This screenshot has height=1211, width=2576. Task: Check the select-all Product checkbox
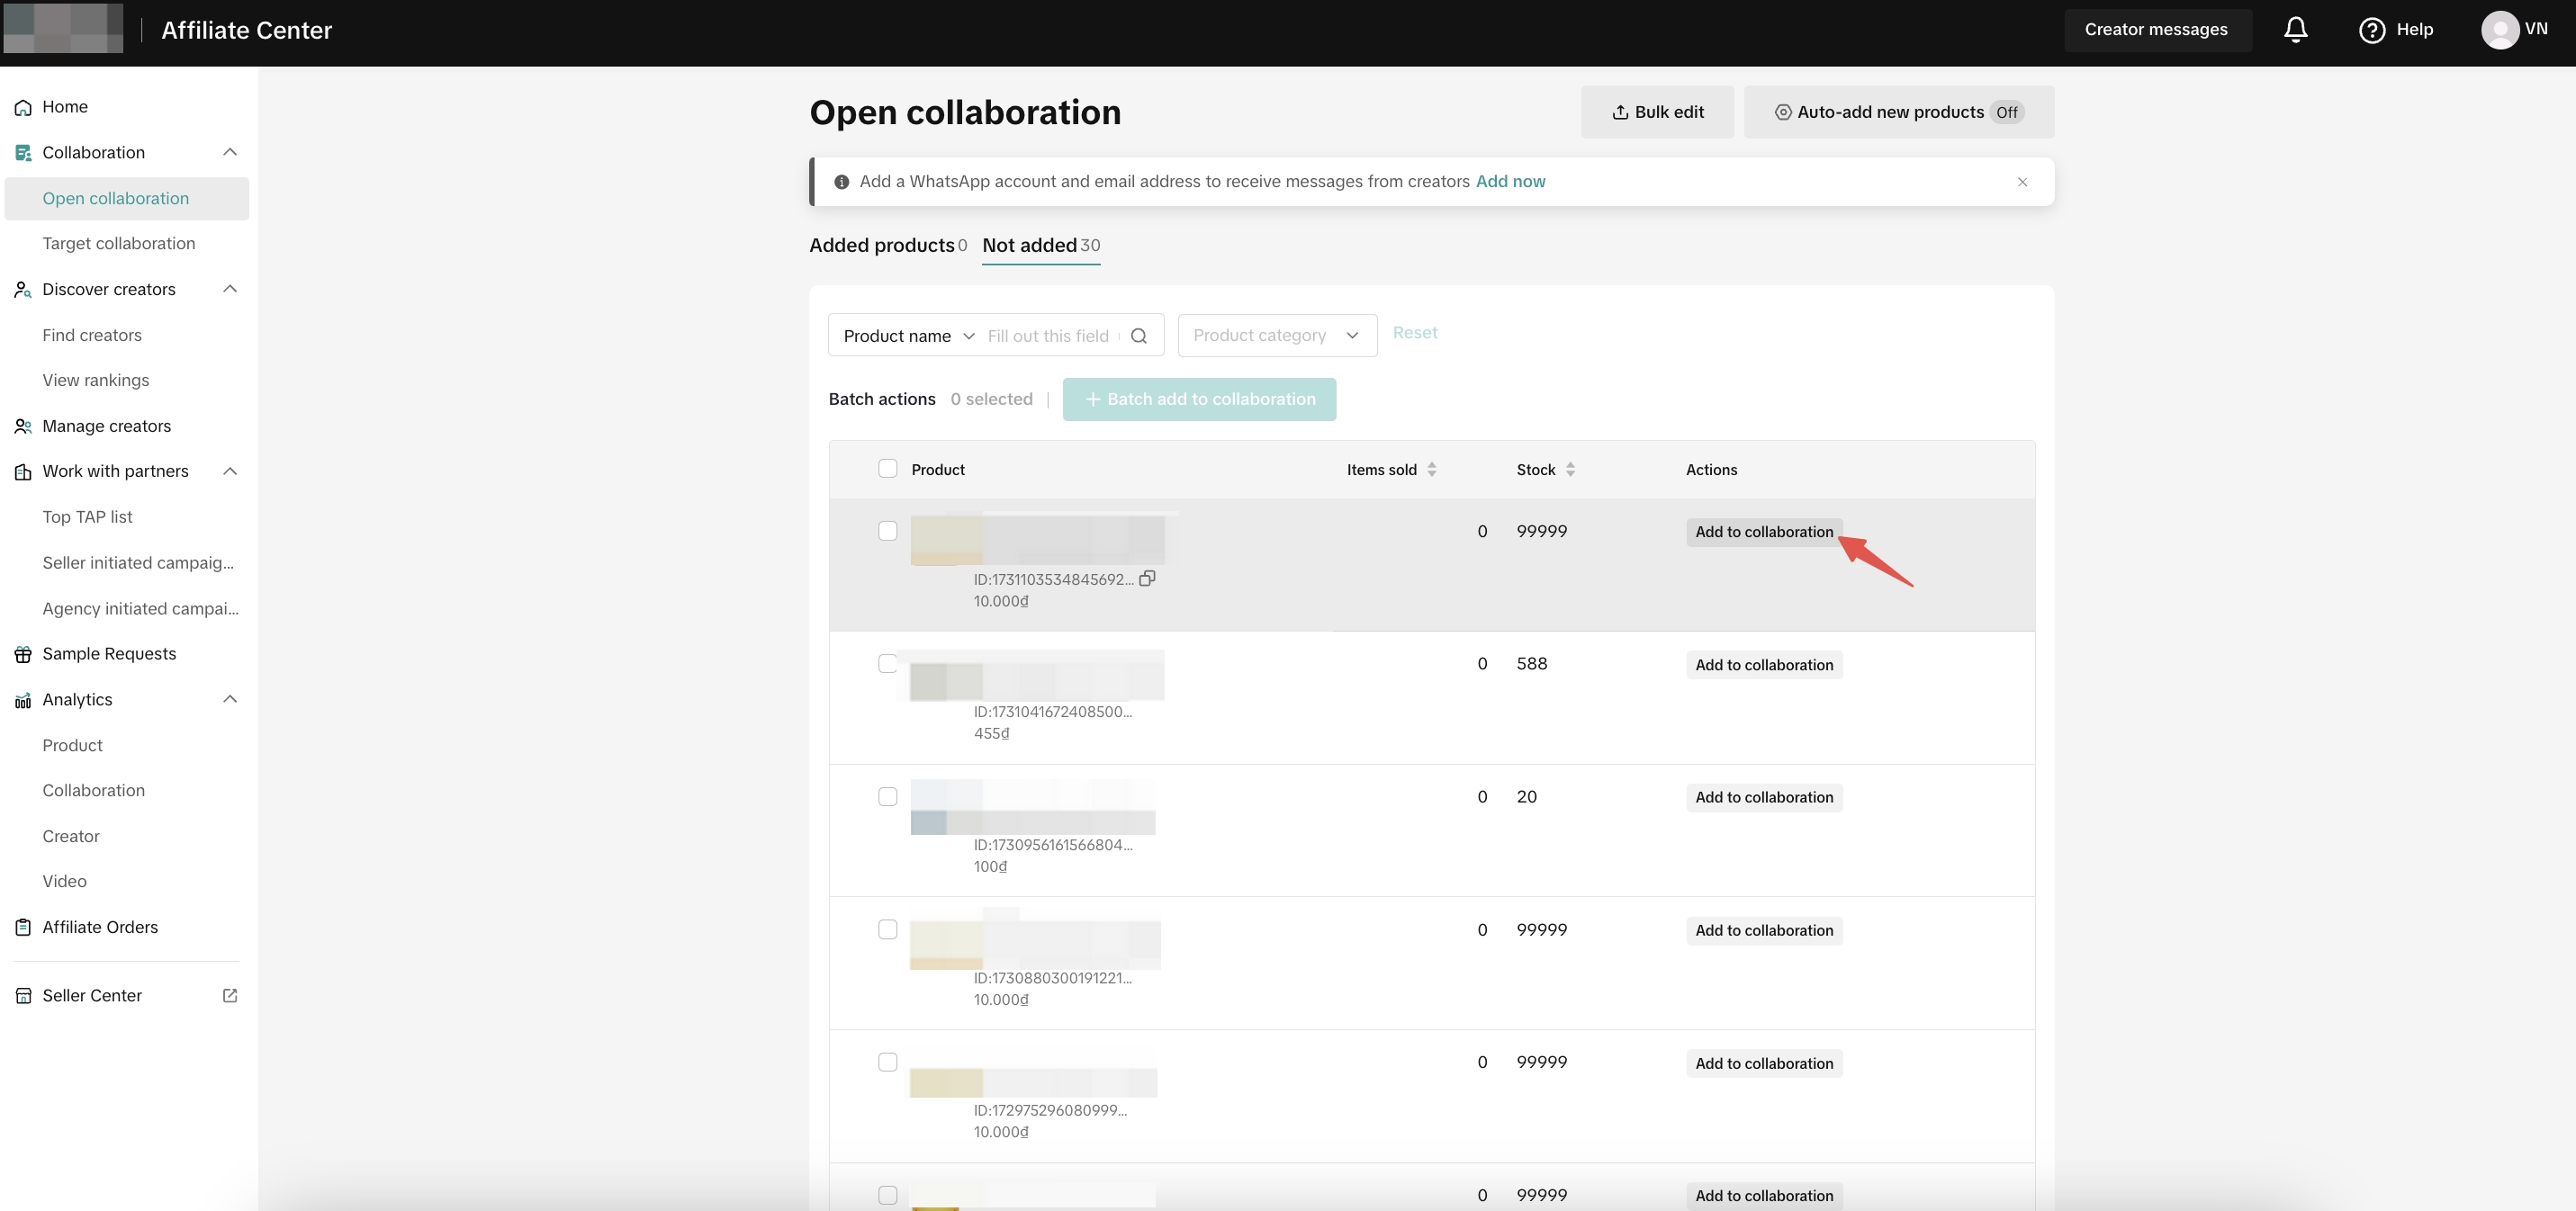pyautogui.click(x=887, y=469)
